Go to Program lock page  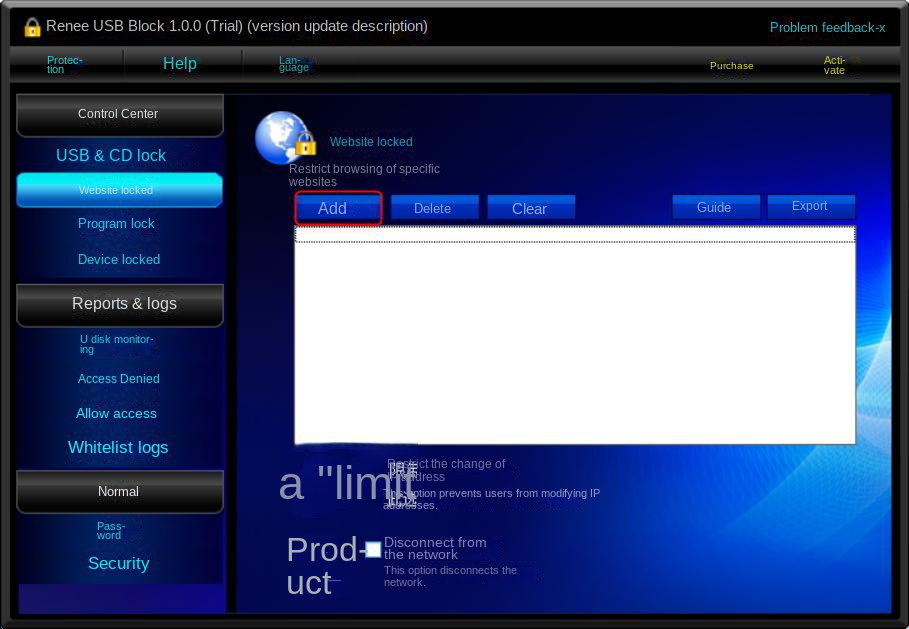[116, 224]
